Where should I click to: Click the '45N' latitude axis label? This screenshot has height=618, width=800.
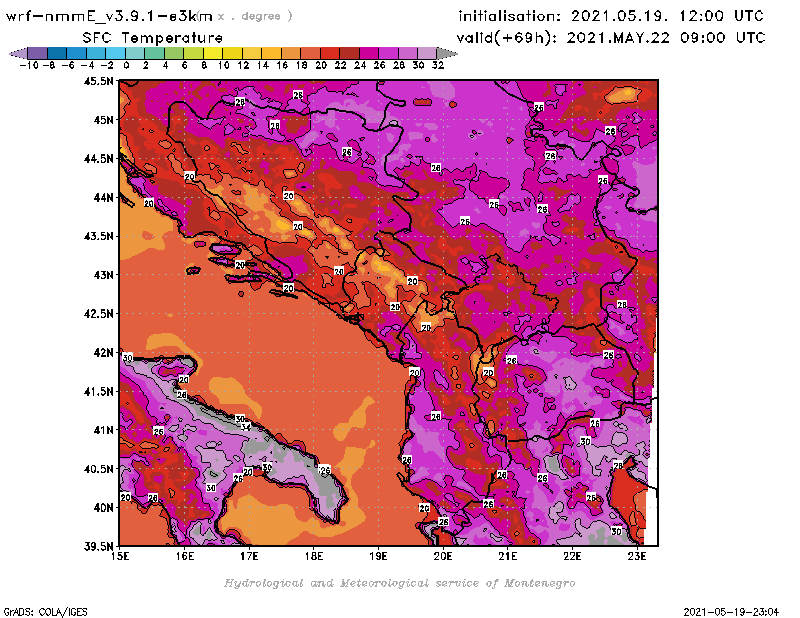(103, 120)
